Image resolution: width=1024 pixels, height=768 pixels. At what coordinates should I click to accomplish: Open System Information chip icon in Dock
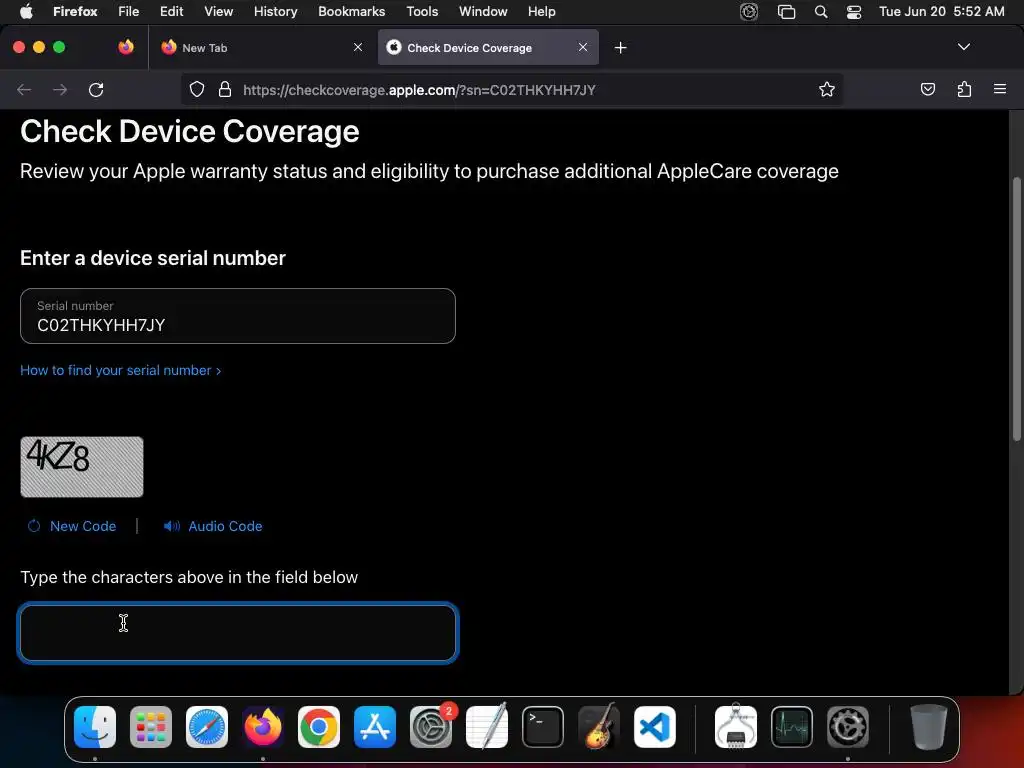click(736, 726)
